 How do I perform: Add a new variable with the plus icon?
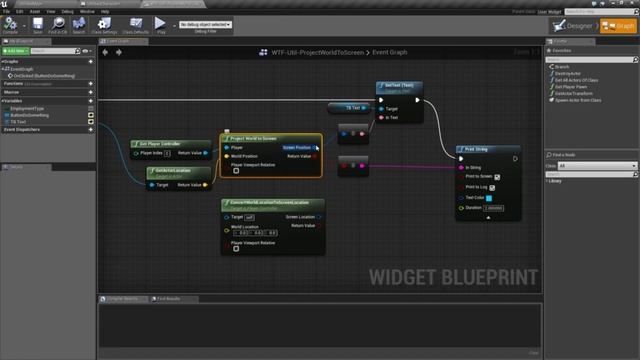pos(91,101)
